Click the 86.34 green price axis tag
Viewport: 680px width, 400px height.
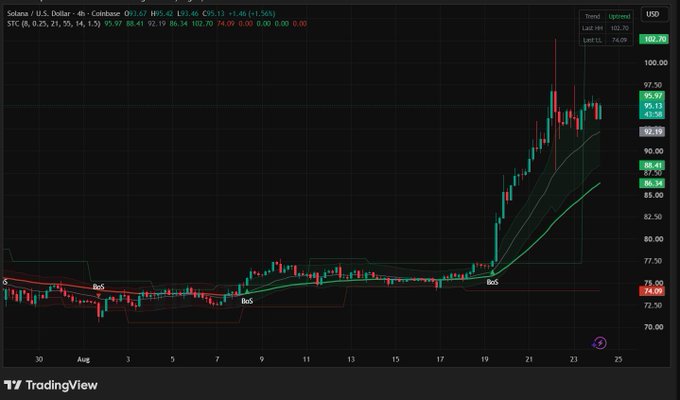click(653, 184)
